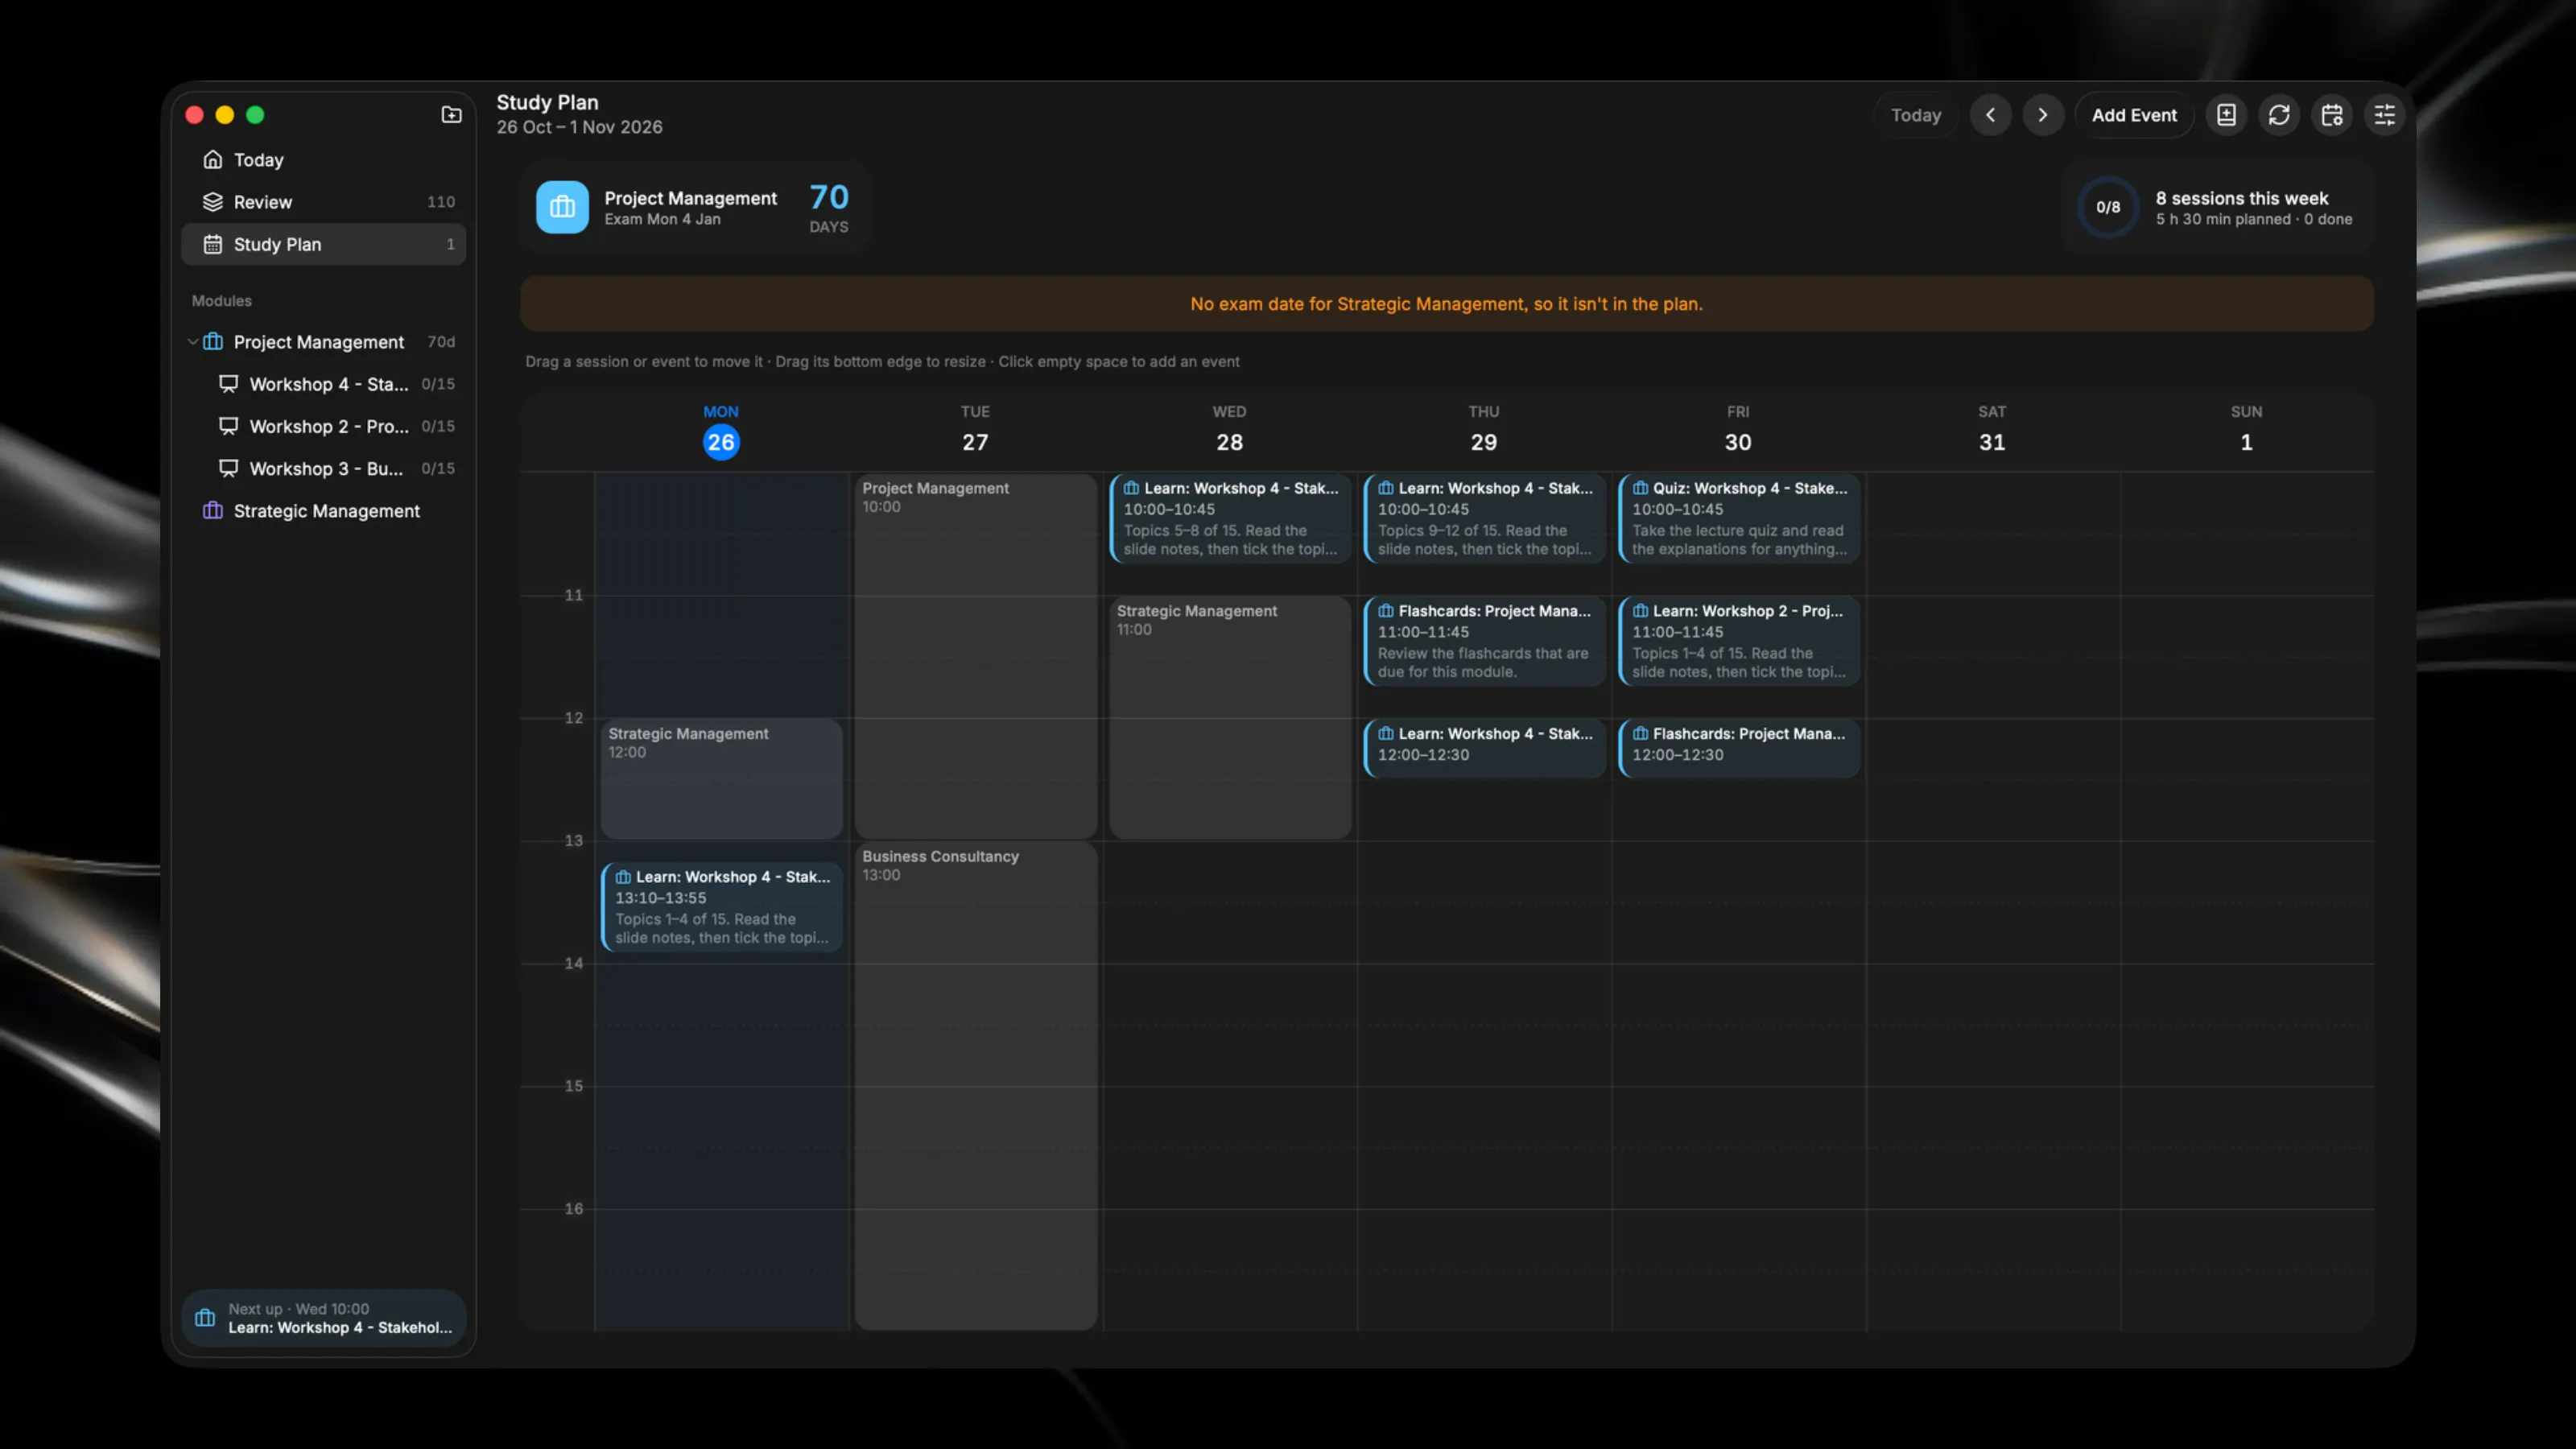
Task: Select Project Management module in sidebar
Action: point(323,342)
